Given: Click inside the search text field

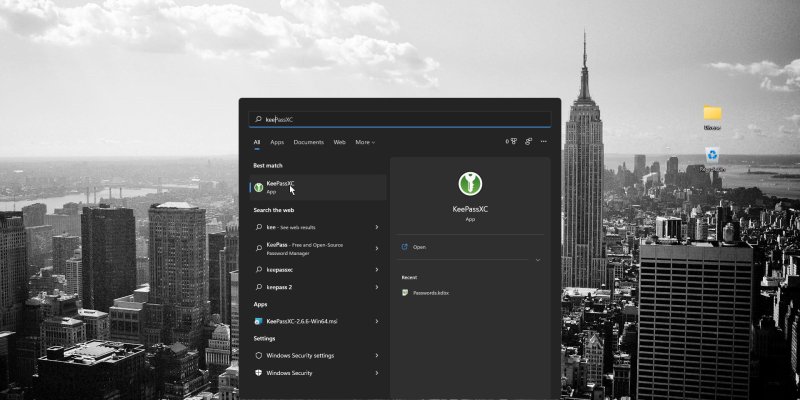Looking at the screenshot, I should (x=400, y=119).
